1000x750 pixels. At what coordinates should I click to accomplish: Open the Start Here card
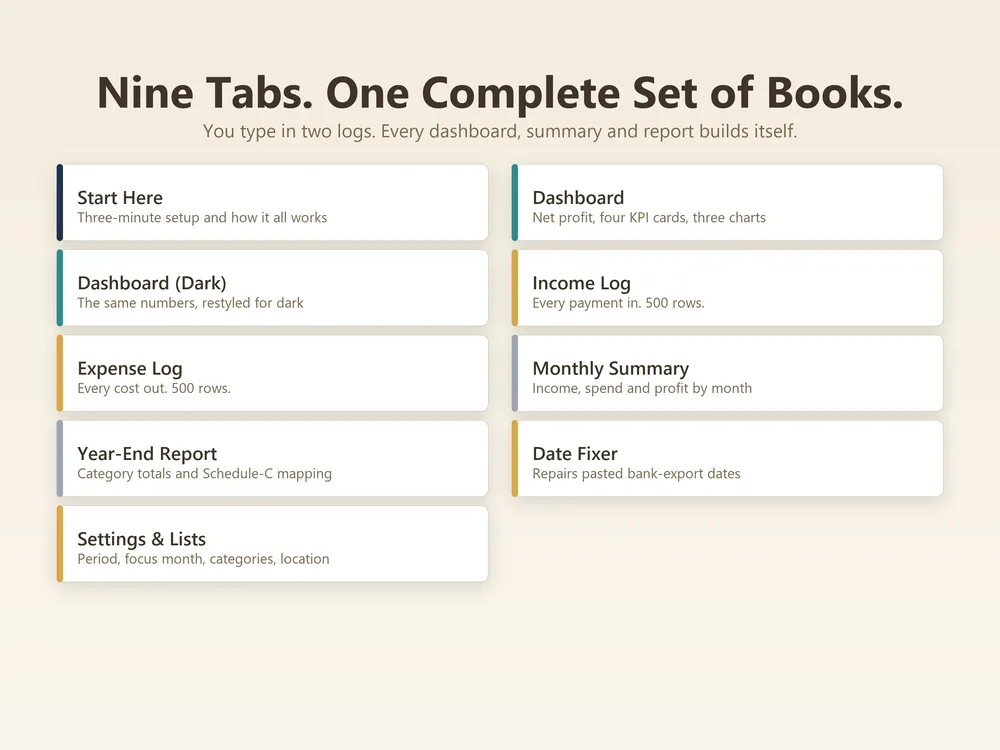[x=272, y=203]
